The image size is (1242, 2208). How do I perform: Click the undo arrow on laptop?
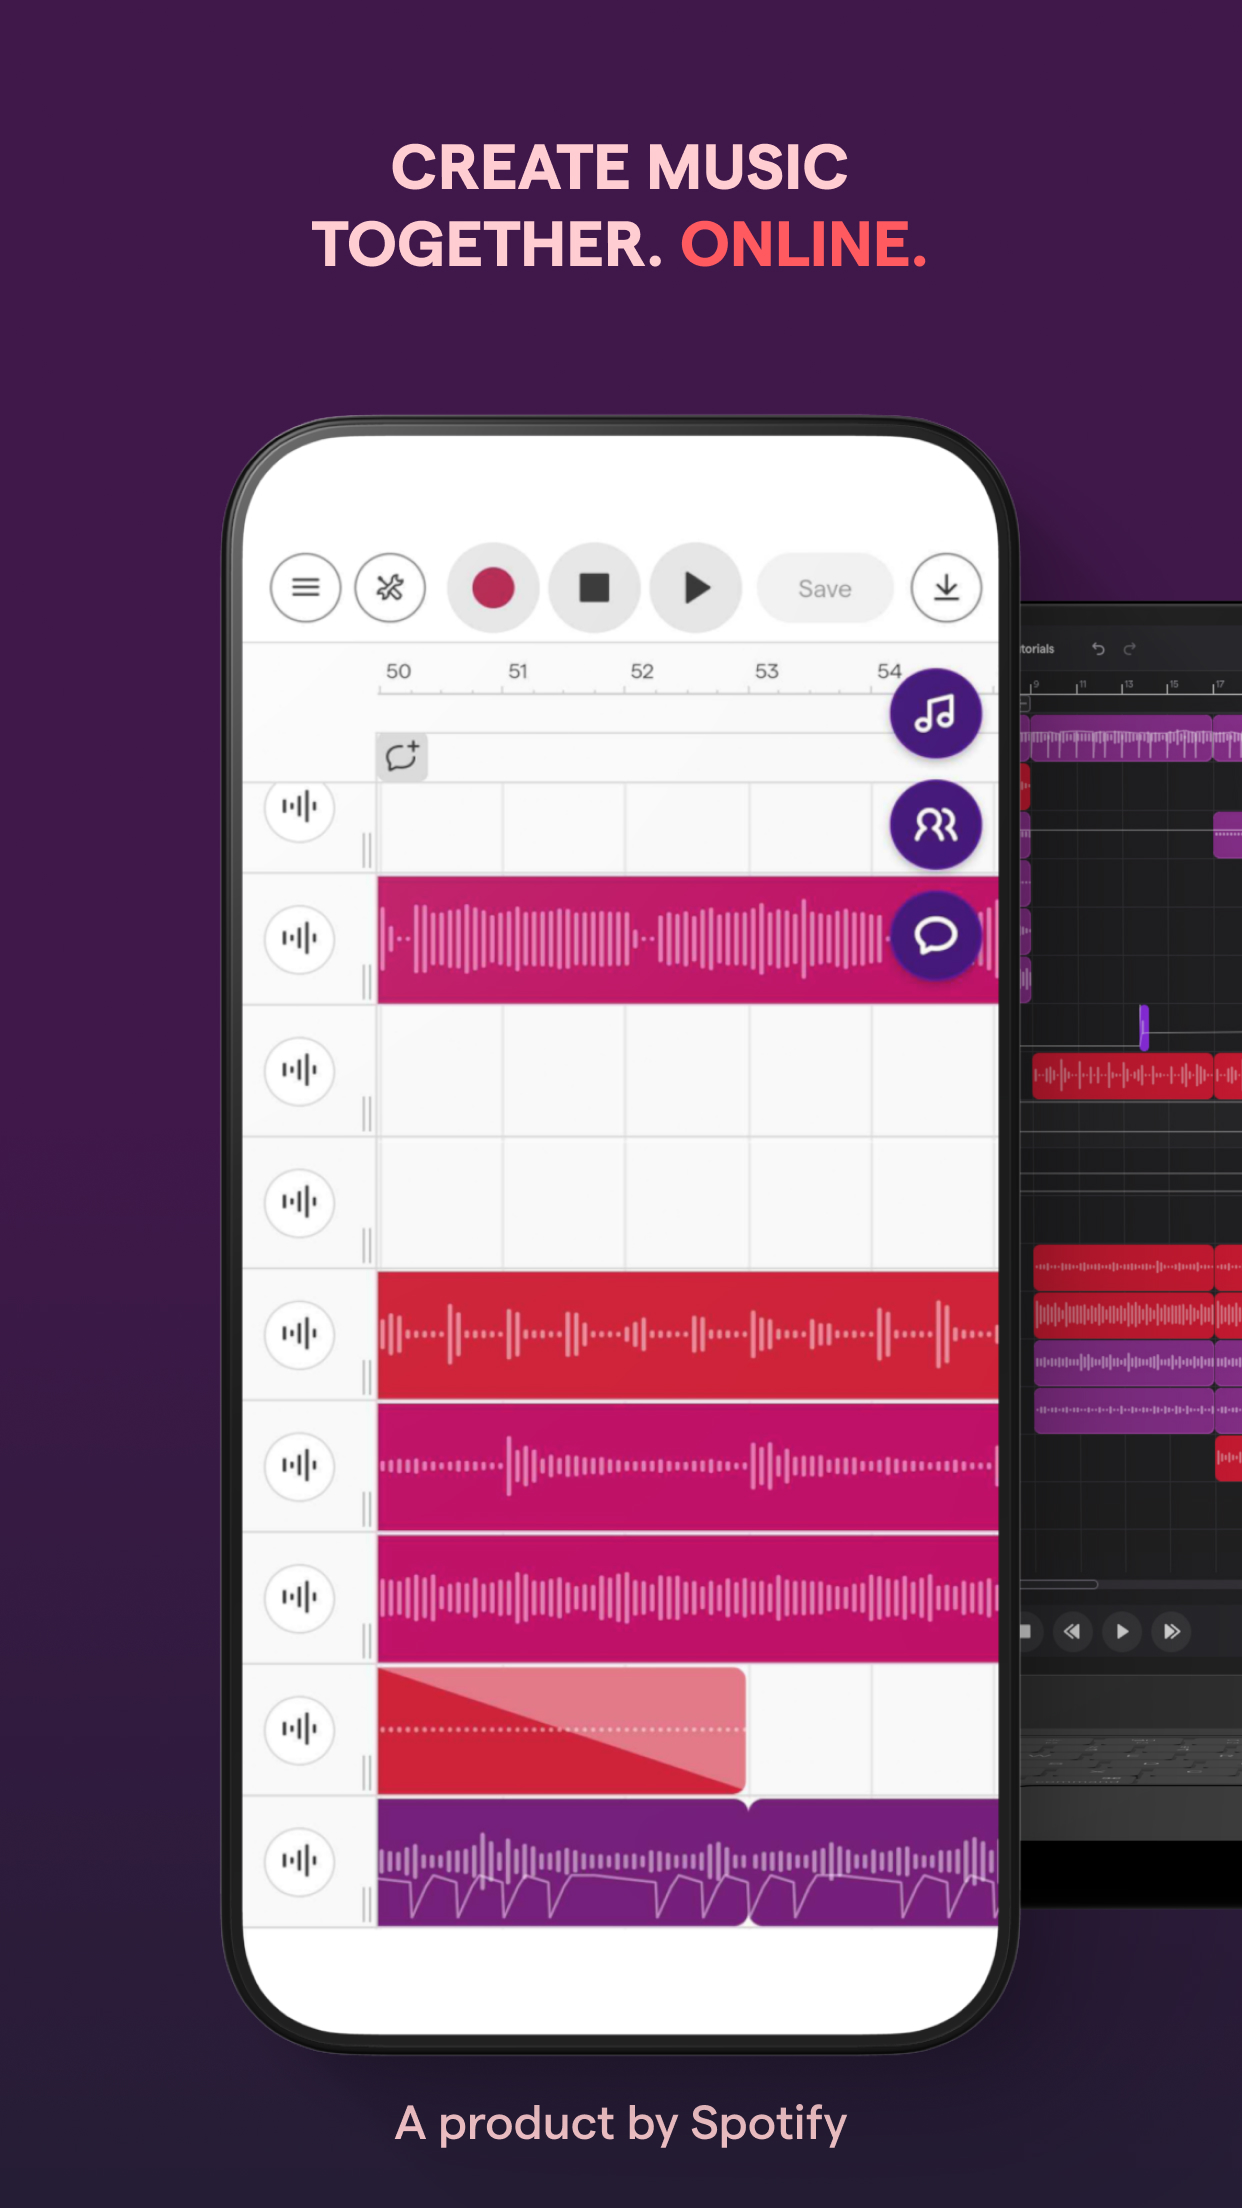click(1098, 649)
